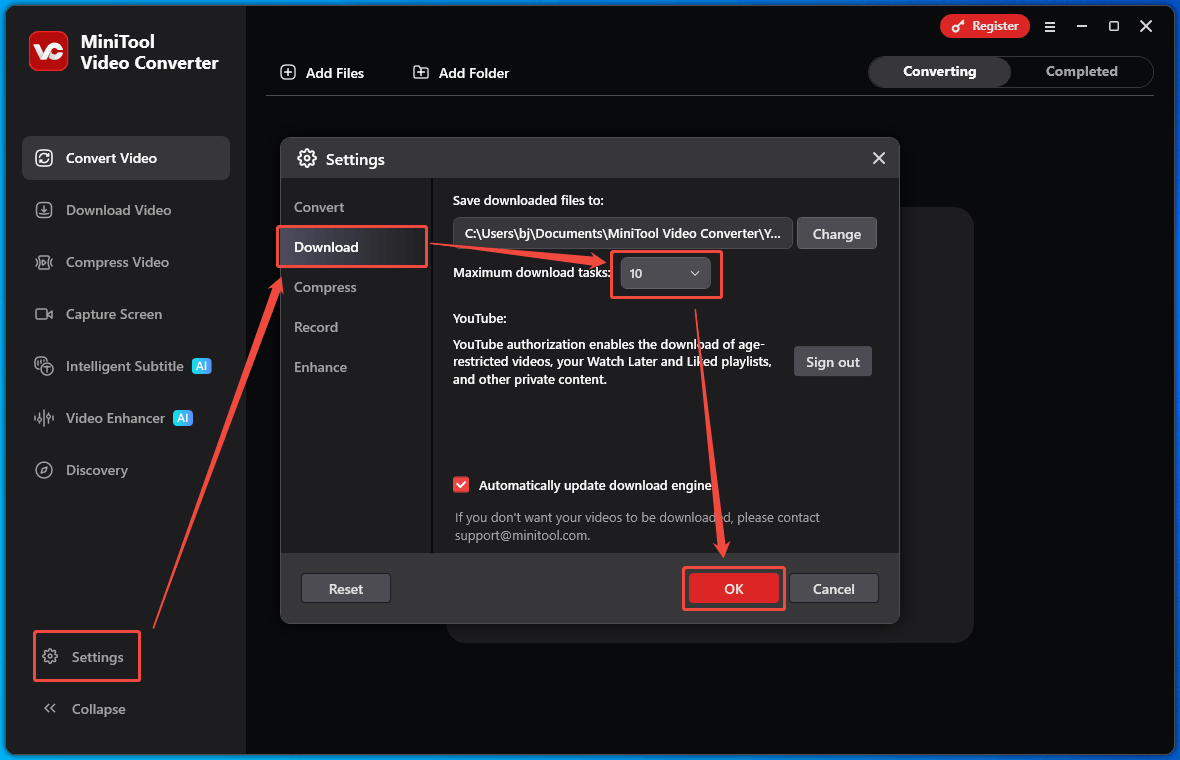Click the Collapse double-chevron icon

[50, 708]
